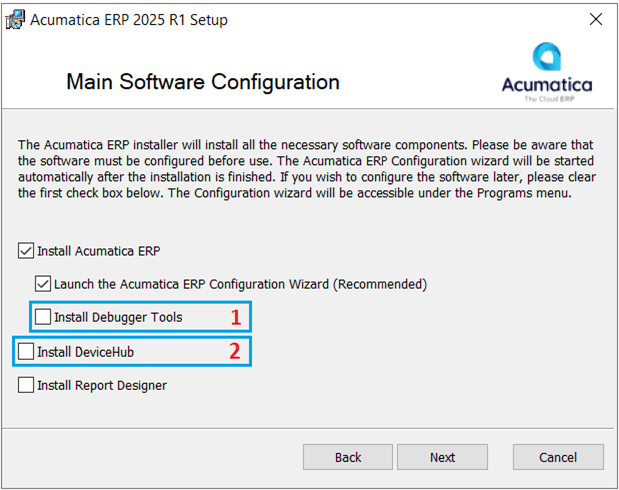The image size is (619, 490).
Task: Click the installer description paragraph
Action: 308,169
